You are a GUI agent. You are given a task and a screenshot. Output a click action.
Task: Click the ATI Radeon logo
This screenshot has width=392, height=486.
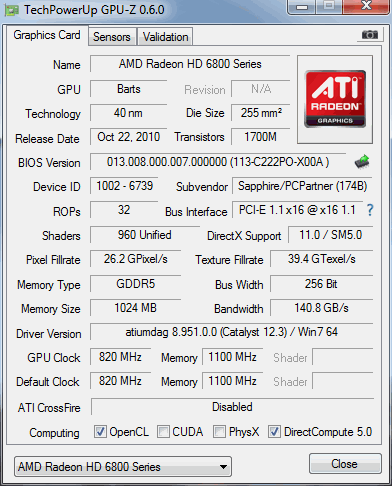click(x=335, y=99)
